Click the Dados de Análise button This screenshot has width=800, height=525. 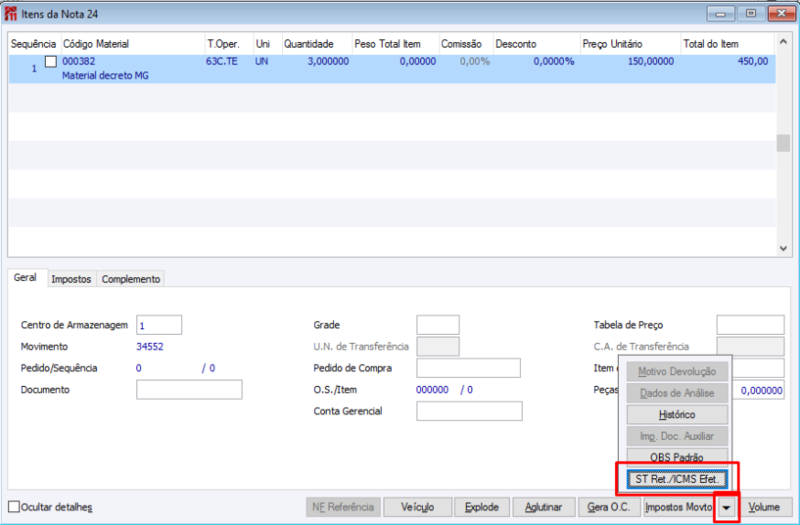pos(677,393)
